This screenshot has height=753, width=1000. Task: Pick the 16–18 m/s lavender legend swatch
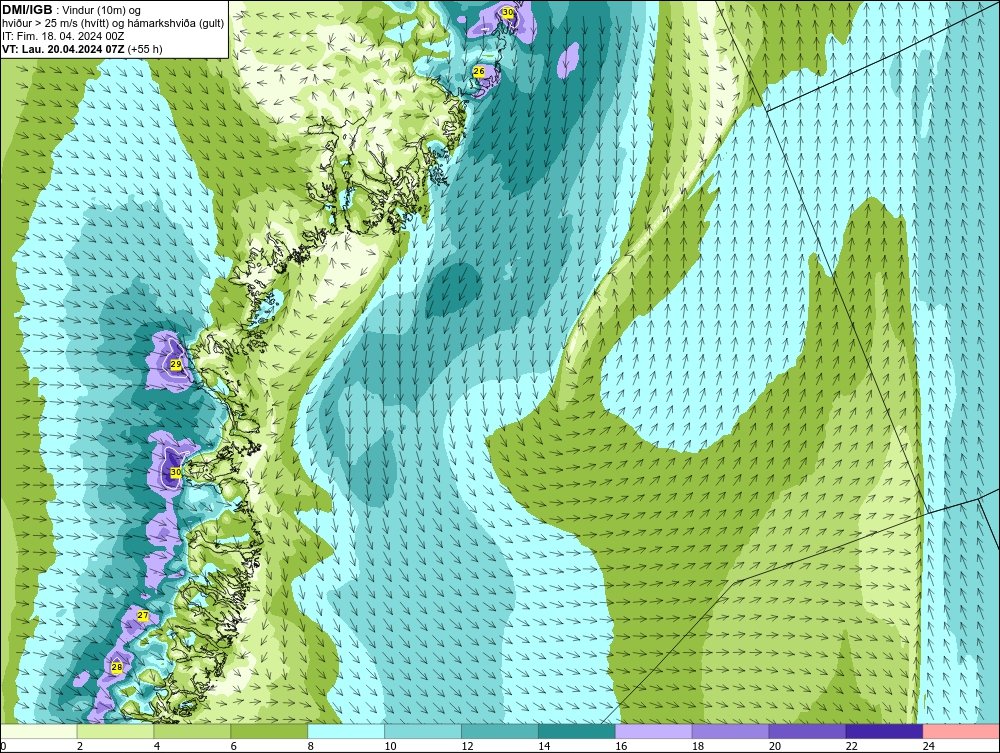pyautogui.click(x=654, y=731)
